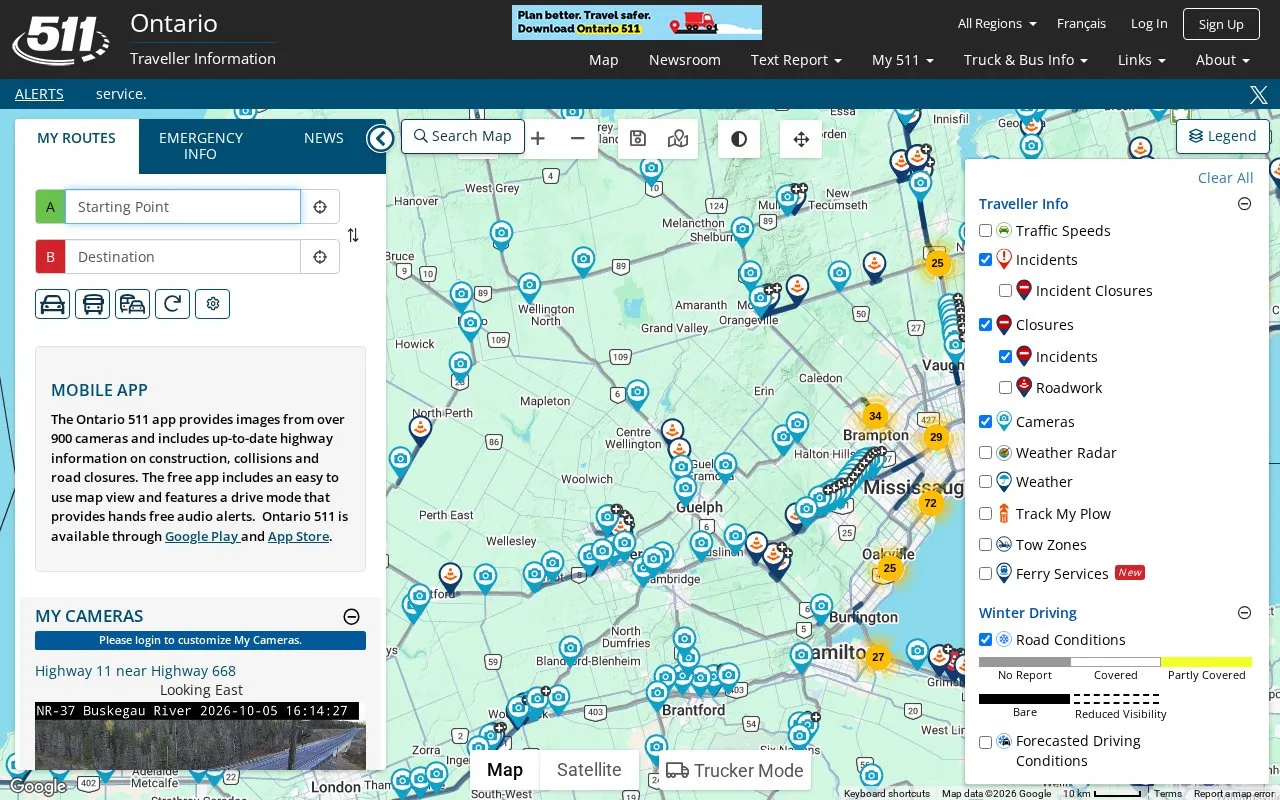Zoom in on the map
The image size is (1280, 800).
pos(538,139)
